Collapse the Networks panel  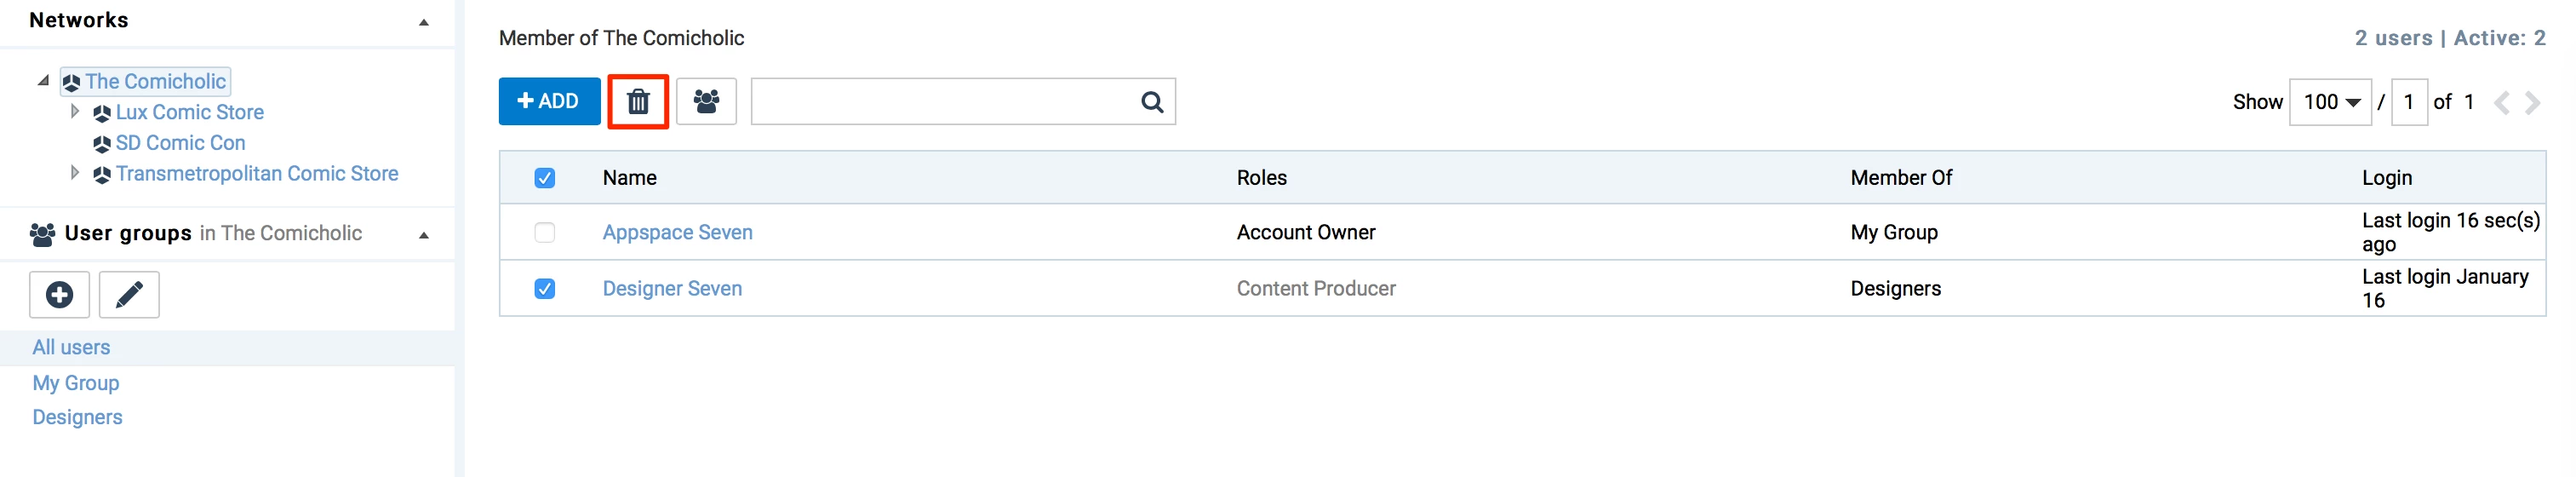[424, 22]
